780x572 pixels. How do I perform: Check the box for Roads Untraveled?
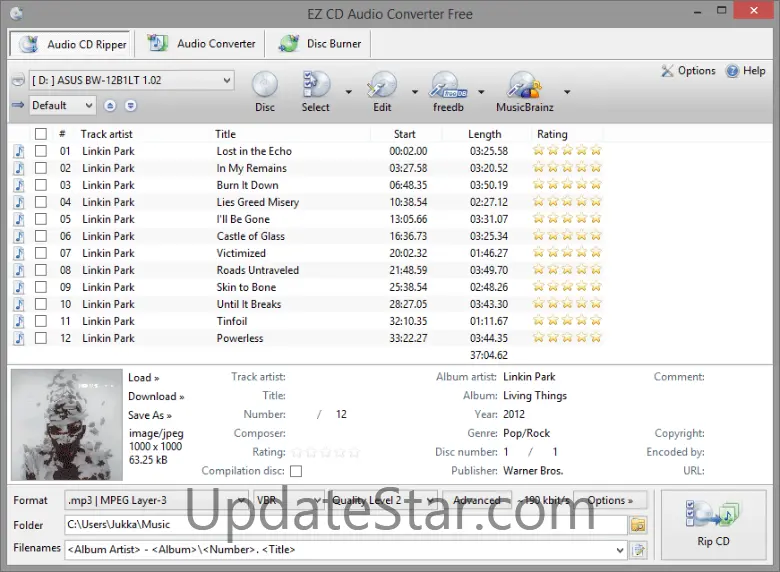click(x=41, y=270)
